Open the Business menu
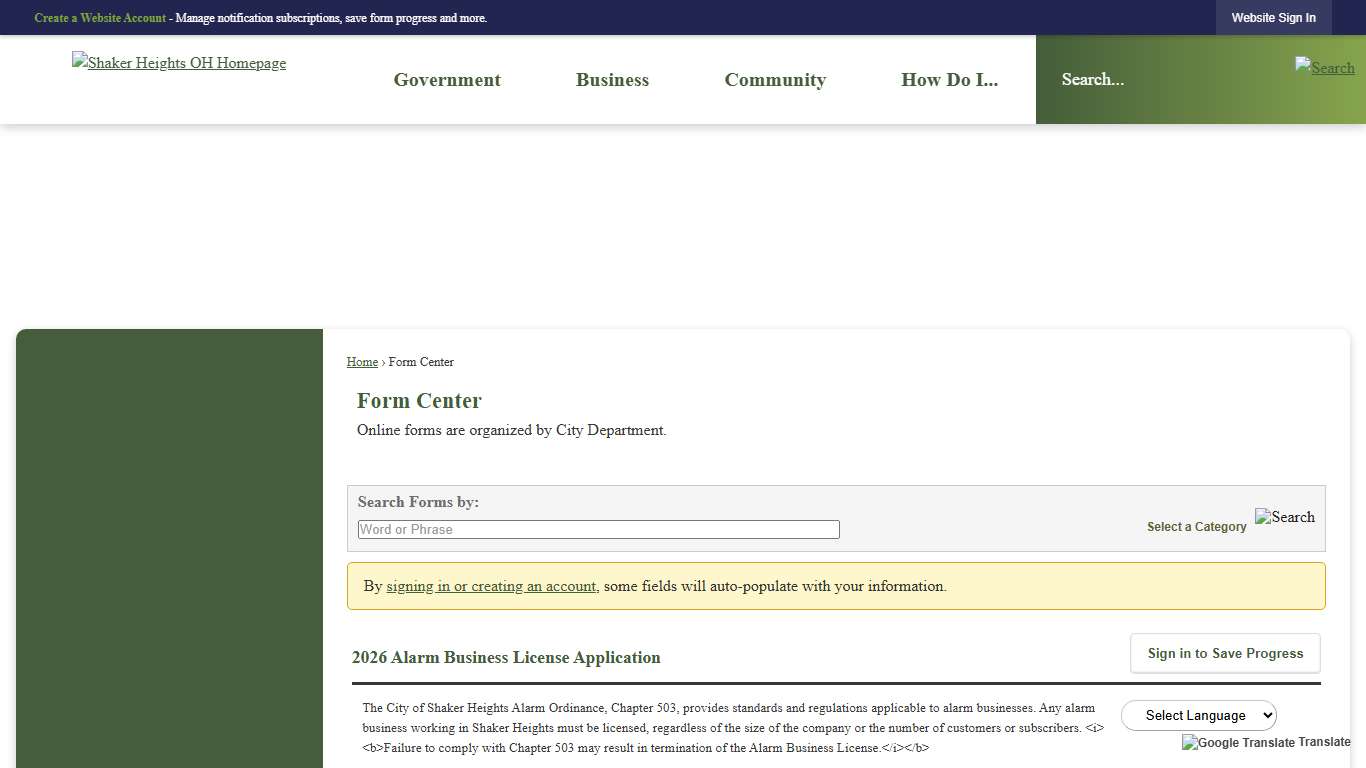Viewport: 1366px width, 768px height. pyautogui.click(x=612, y=79)
